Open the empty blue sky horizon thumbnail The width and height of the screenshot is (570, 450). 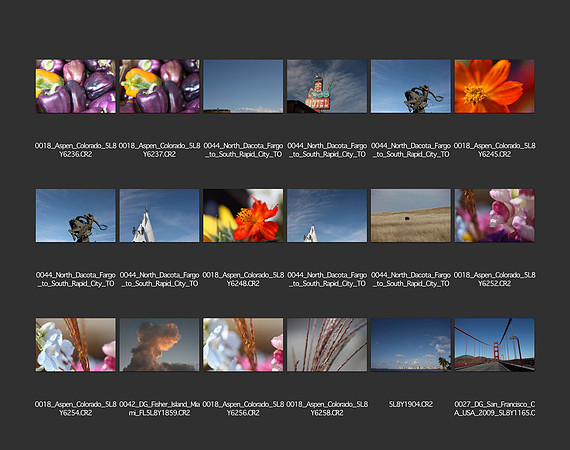(x=243, y=87)
